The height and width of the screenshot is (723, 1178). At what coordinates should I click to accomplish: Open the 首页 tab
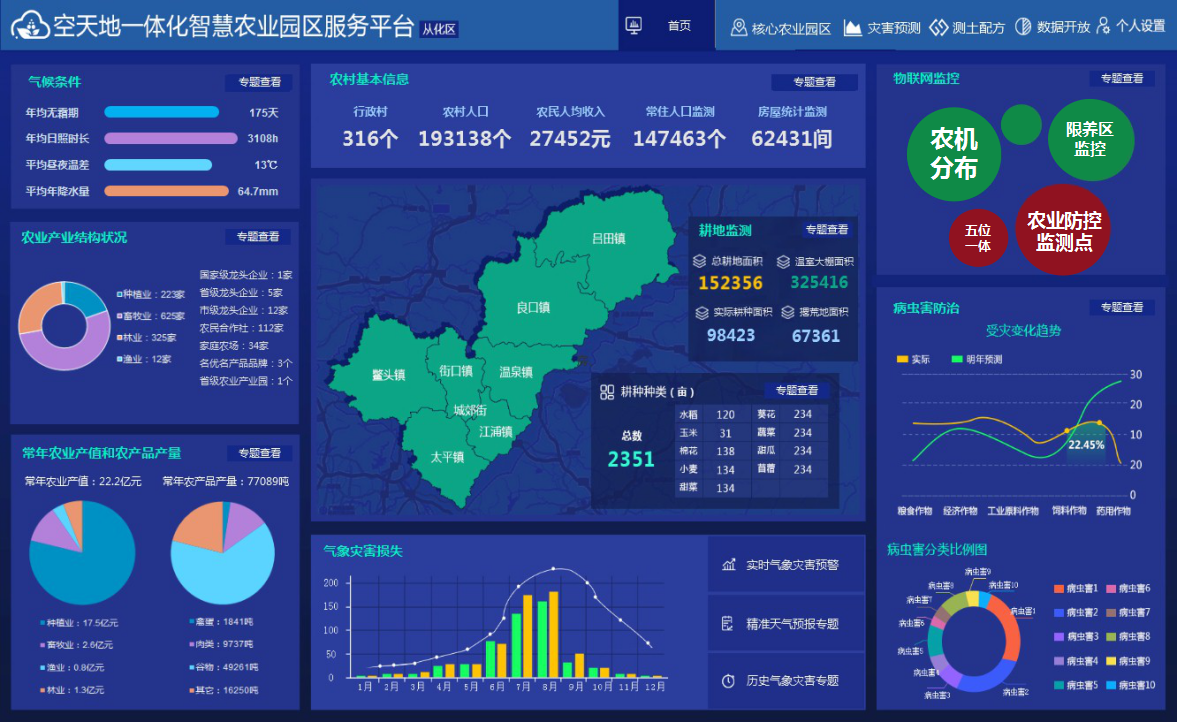pyautogui.click(x=679, y=26)
